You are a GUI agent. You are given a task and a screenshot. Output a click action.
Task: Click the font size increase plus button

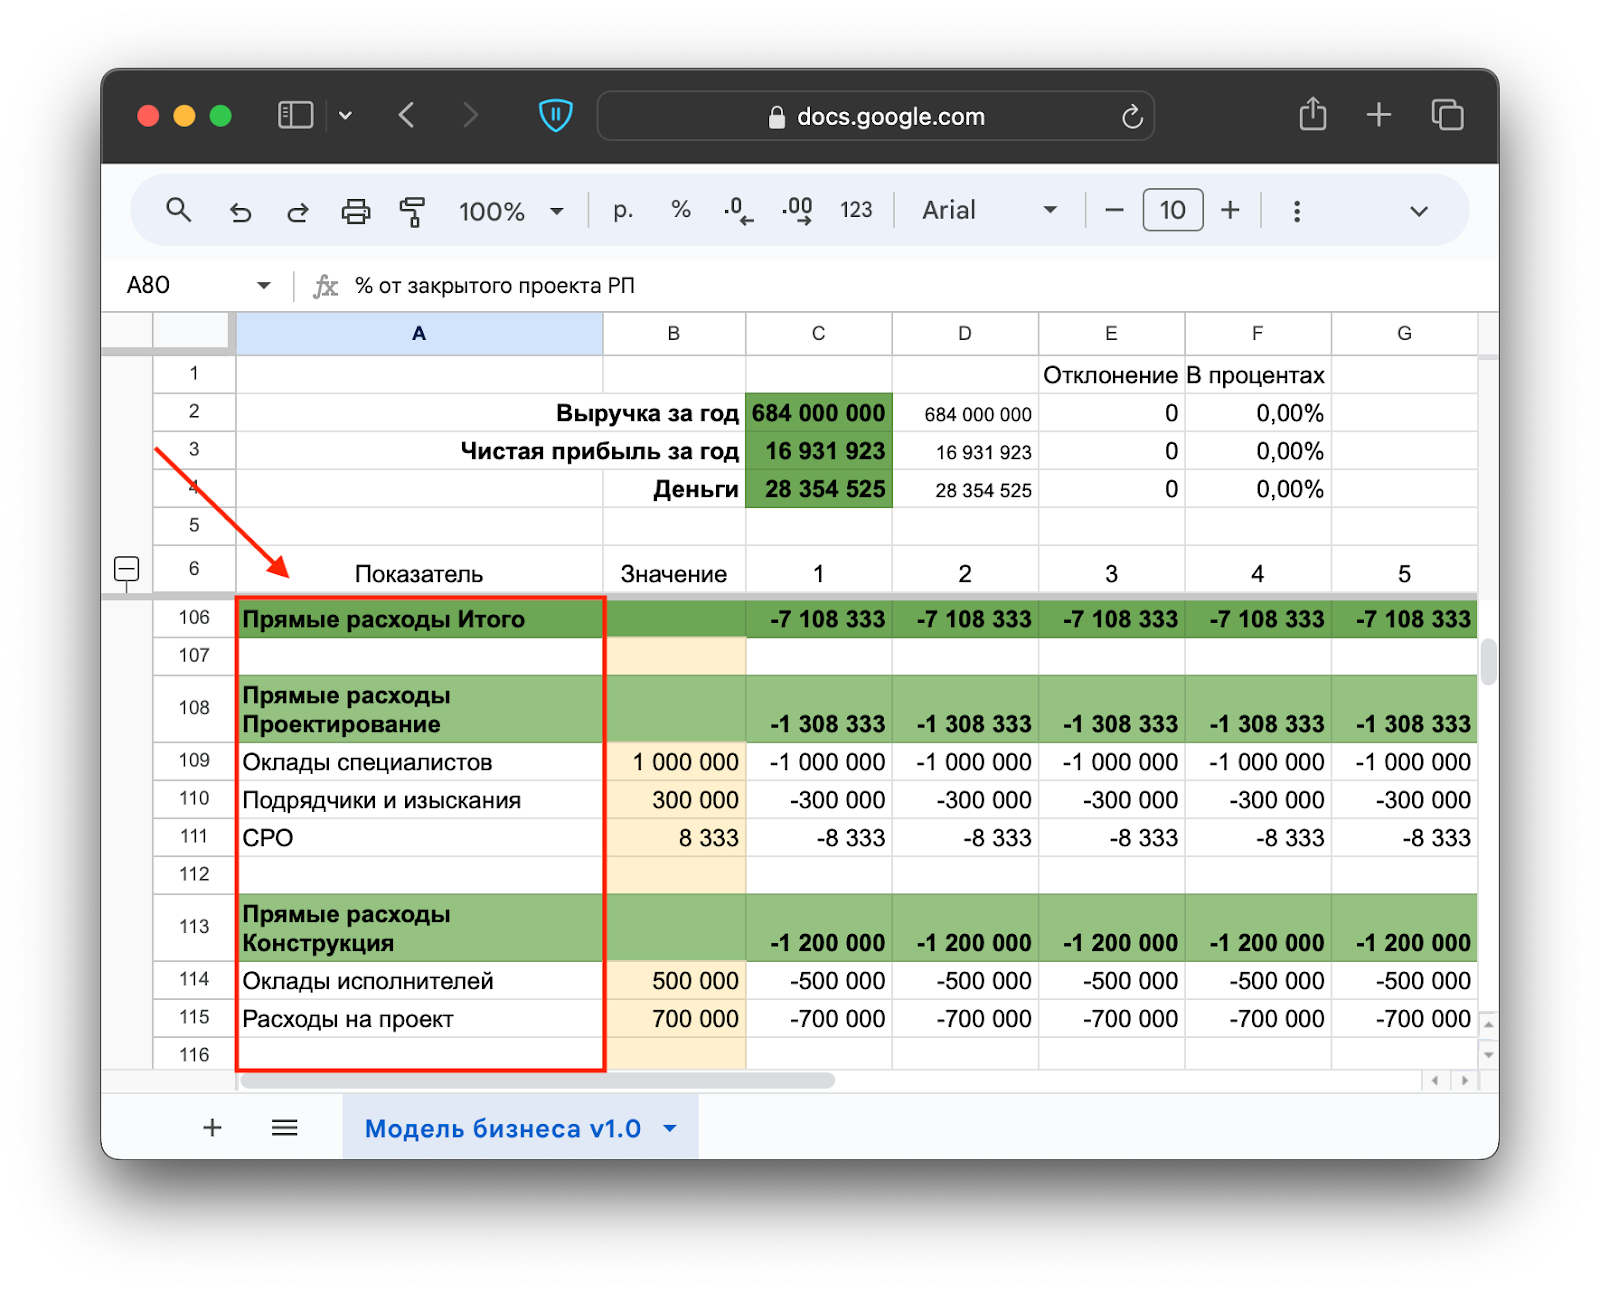click(x=1230, y=211)
